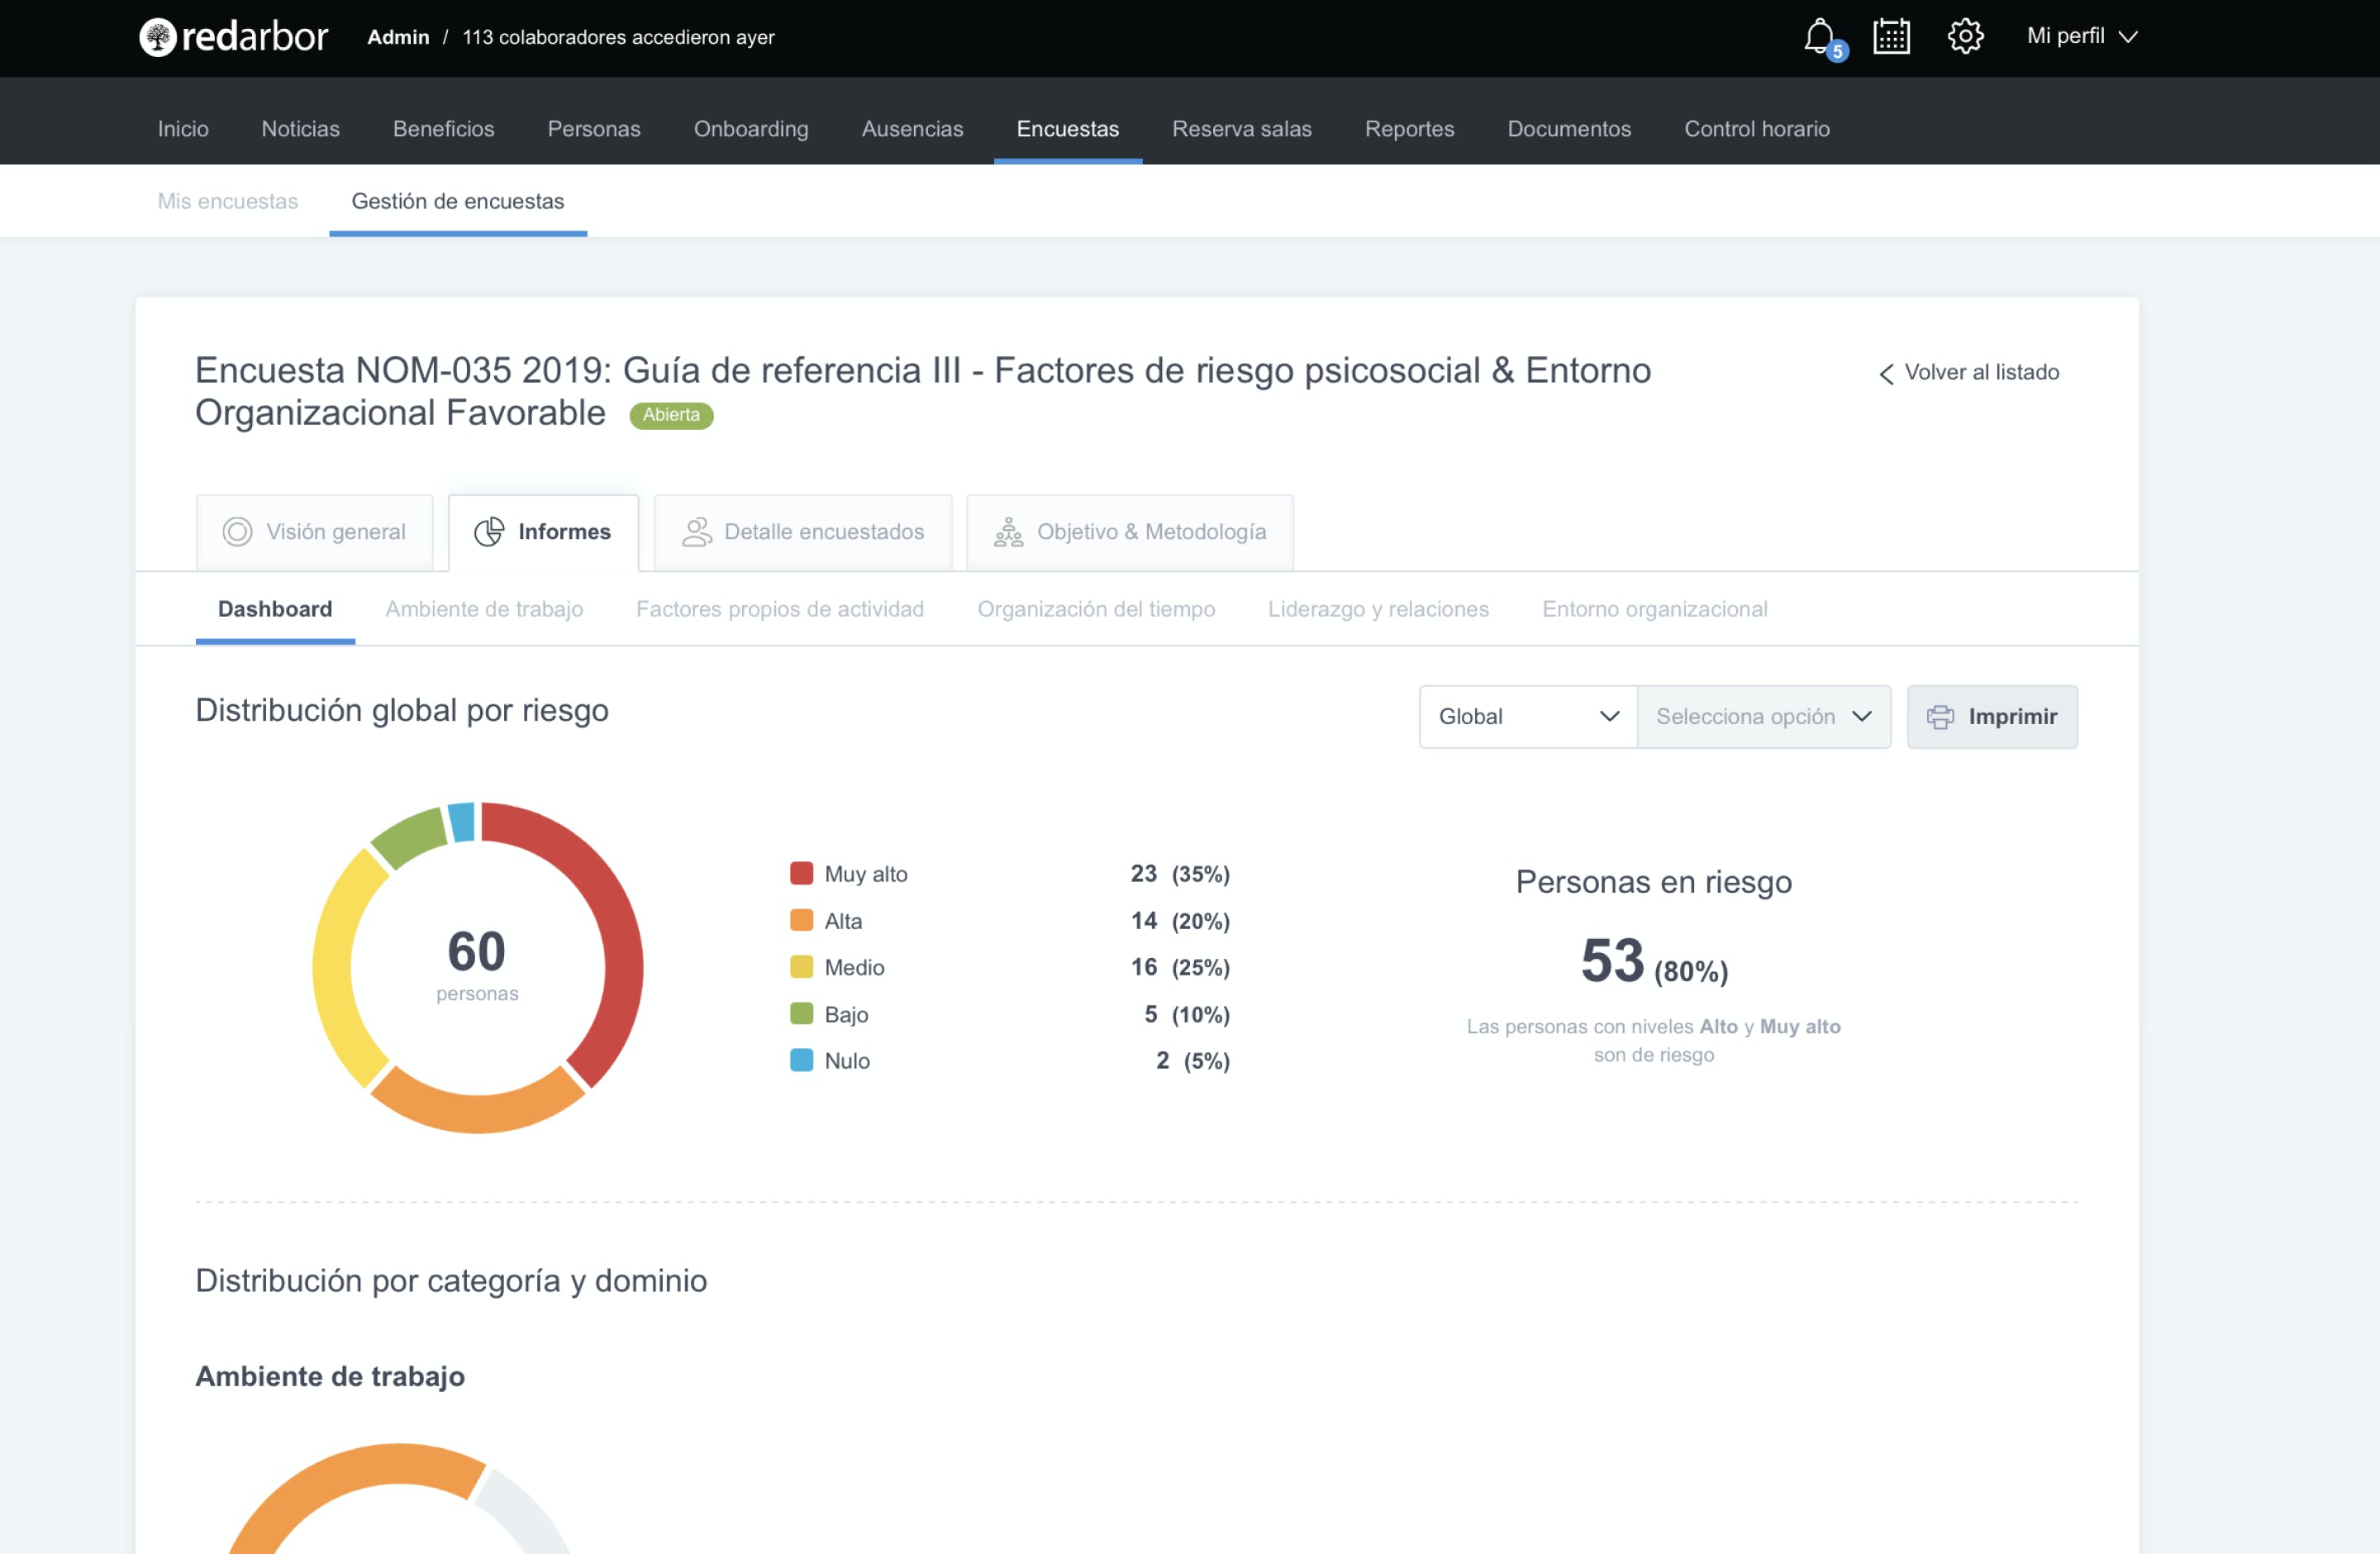Go back via Volver al listado
The height and width of the screenshot is (1554, 2380).
(x=1969, y=373)
